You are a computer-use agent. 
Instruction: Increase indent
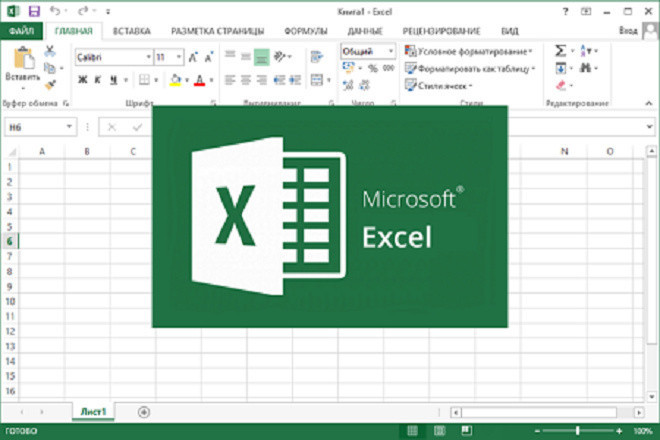(295, 80)
